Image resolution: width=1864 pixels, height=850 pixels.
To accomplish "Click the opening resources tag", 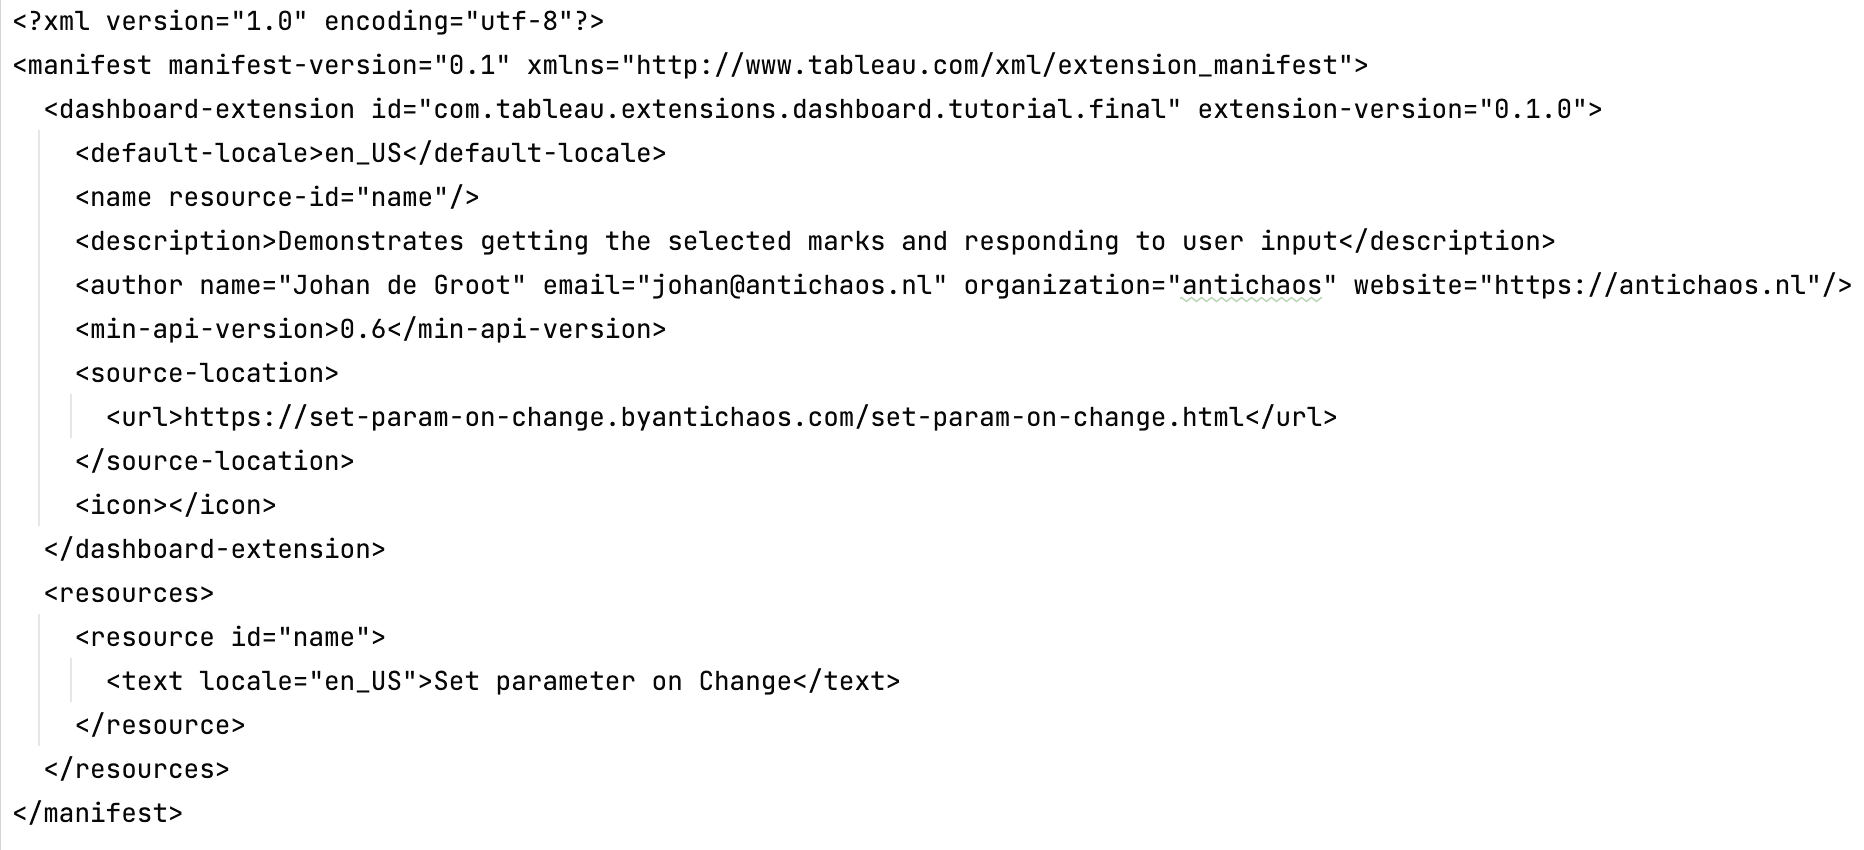I will [129, 594].
